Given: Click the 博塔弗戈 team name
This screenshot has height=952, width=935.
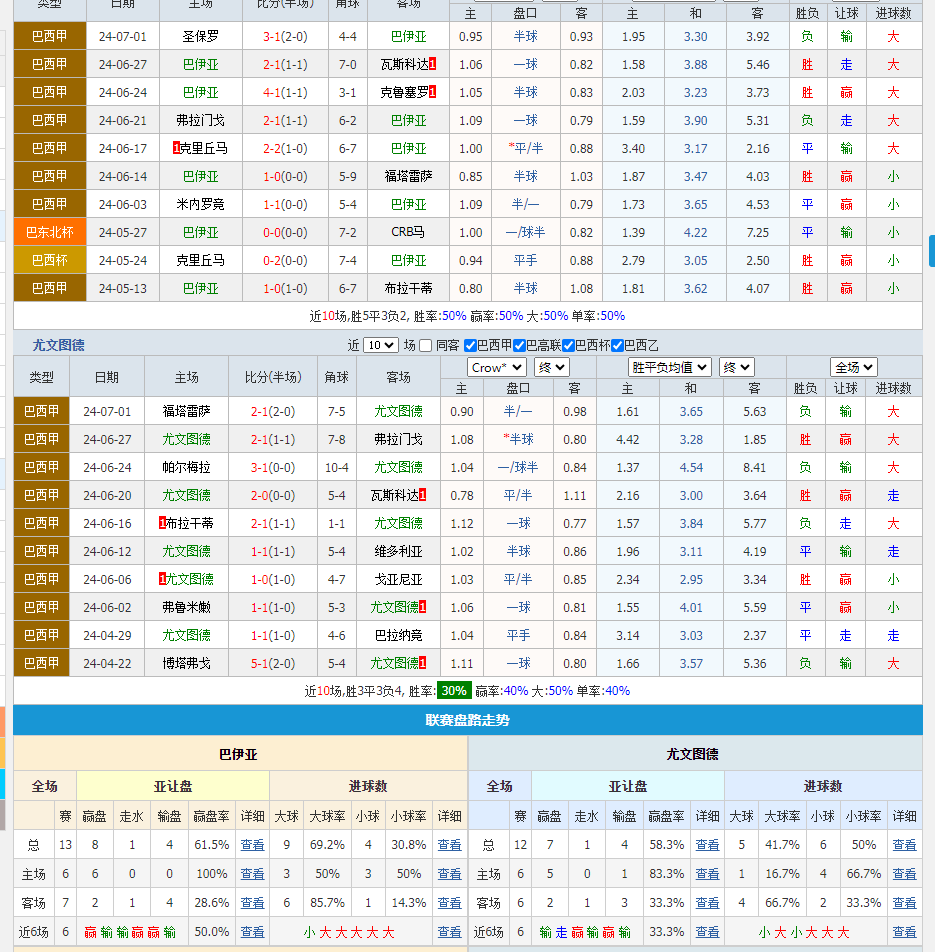Looking at the screenshot, I should coord(186,662).
